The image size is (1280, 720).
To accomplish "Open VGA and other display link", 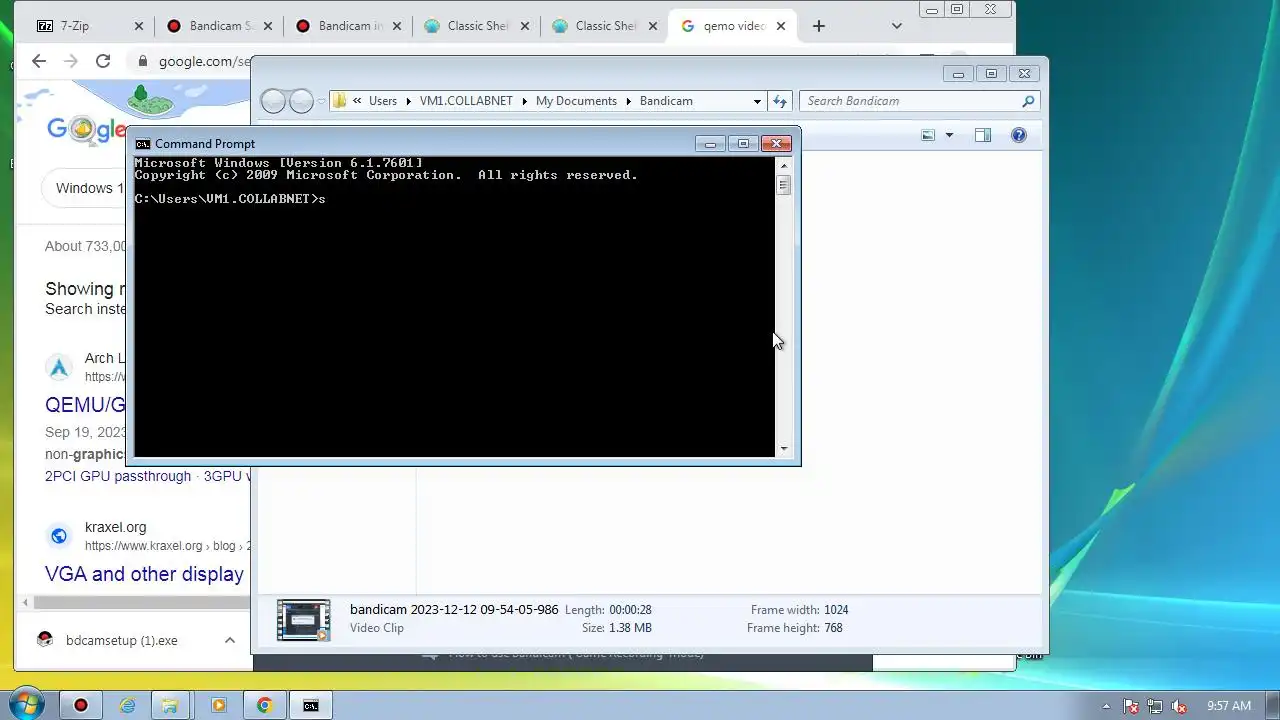I will click(144, 574).
